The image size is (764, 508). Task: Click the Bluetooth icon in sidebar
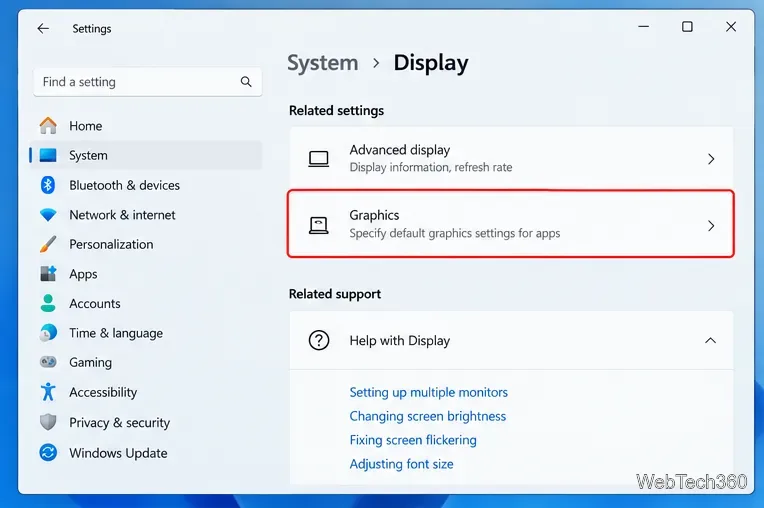point(48,185)
